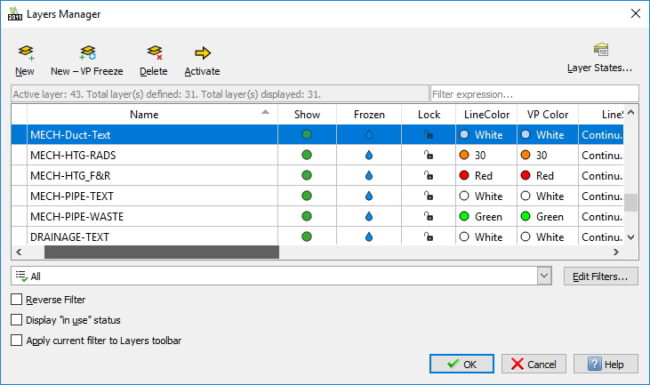Change the Red LineColor swatch of MECH-HTG_F&R
The width and height of the screenshot is (650, 385).
click(x=464, y=175)
